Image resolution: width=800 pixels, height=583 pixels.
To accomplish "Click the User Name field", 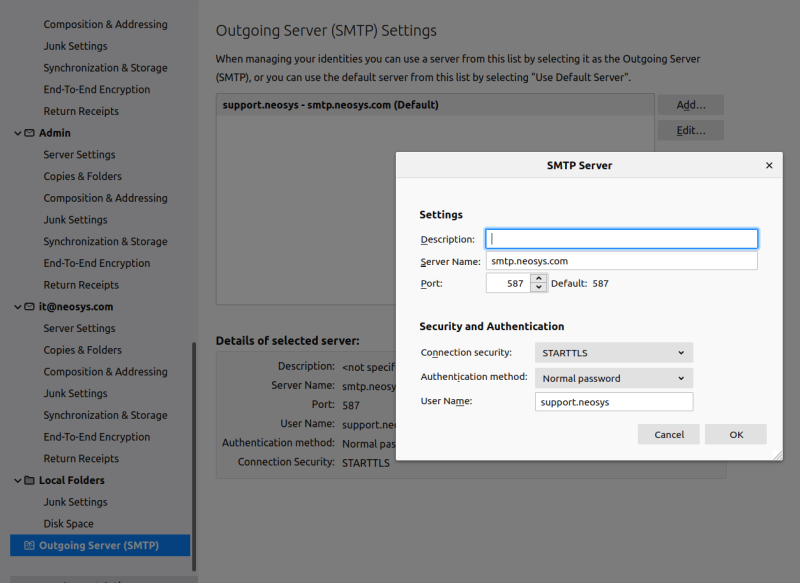I will pyautogui.click(x=614, y=402).
